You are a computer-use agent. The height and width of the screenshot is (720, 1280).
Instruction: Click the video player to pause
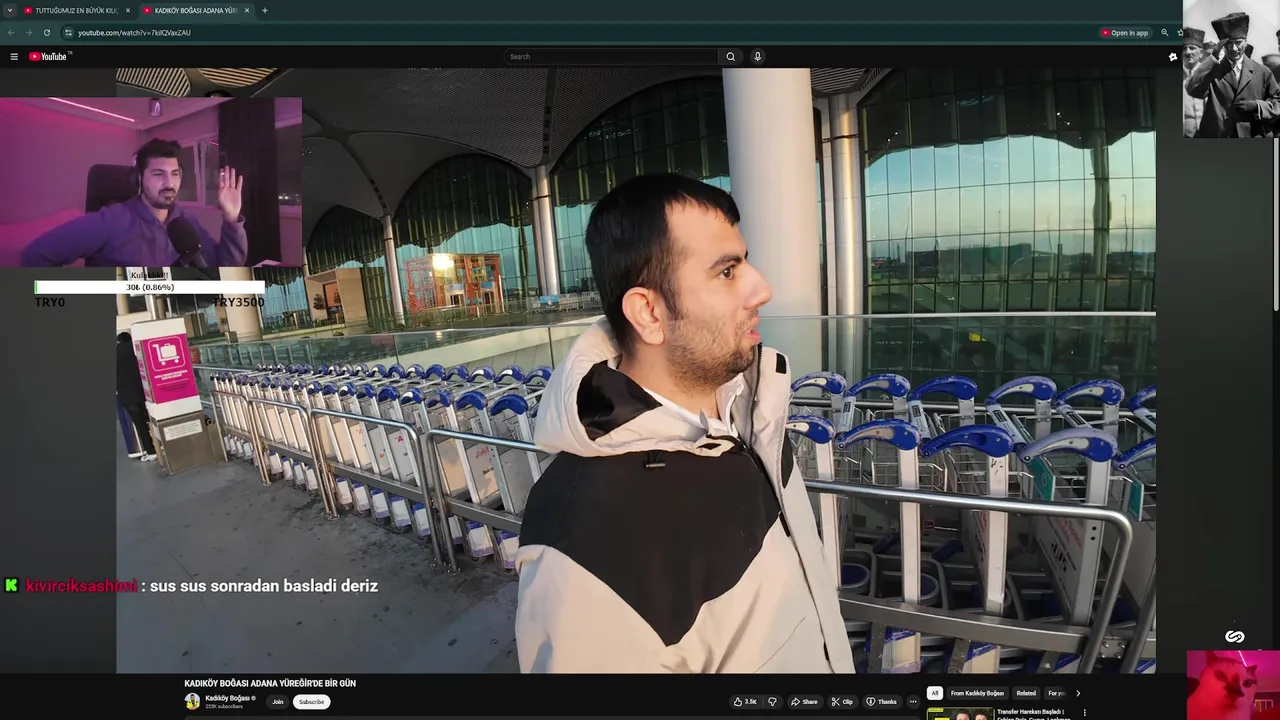point(636,370)
